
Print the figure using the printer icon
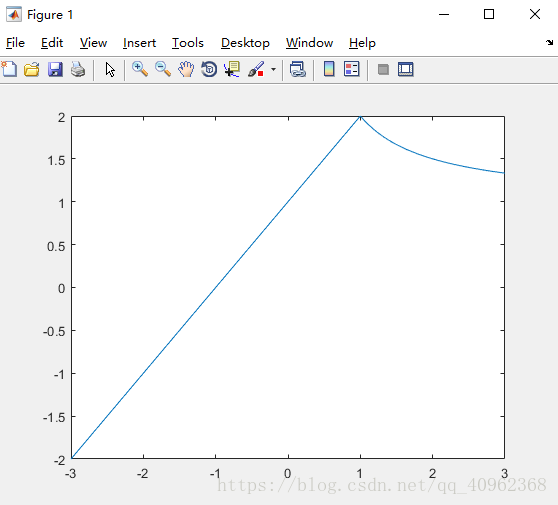click(78, 69)
